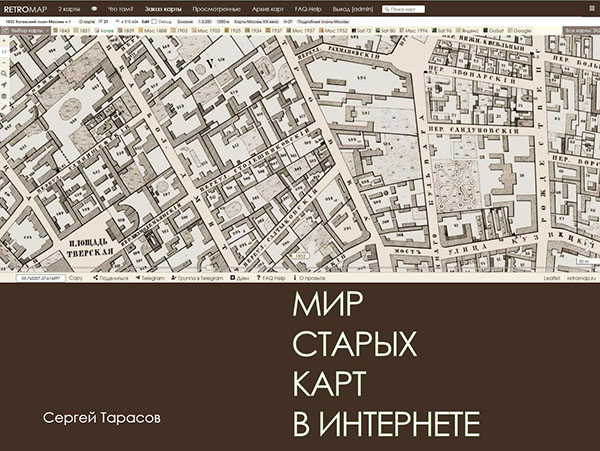Zoom in with the plus button
The image size is (600, 451).
point(4,41)
